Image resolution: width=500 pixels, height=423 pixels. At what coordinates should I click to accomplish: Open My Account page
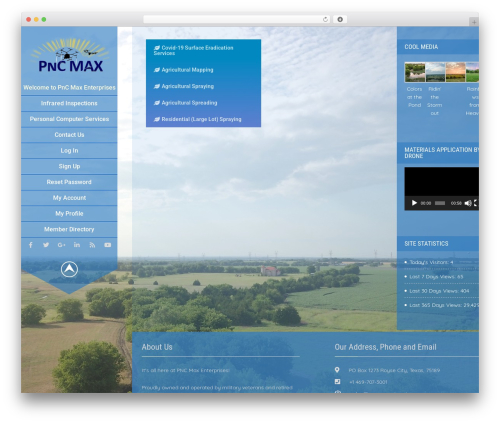point(69,198)
